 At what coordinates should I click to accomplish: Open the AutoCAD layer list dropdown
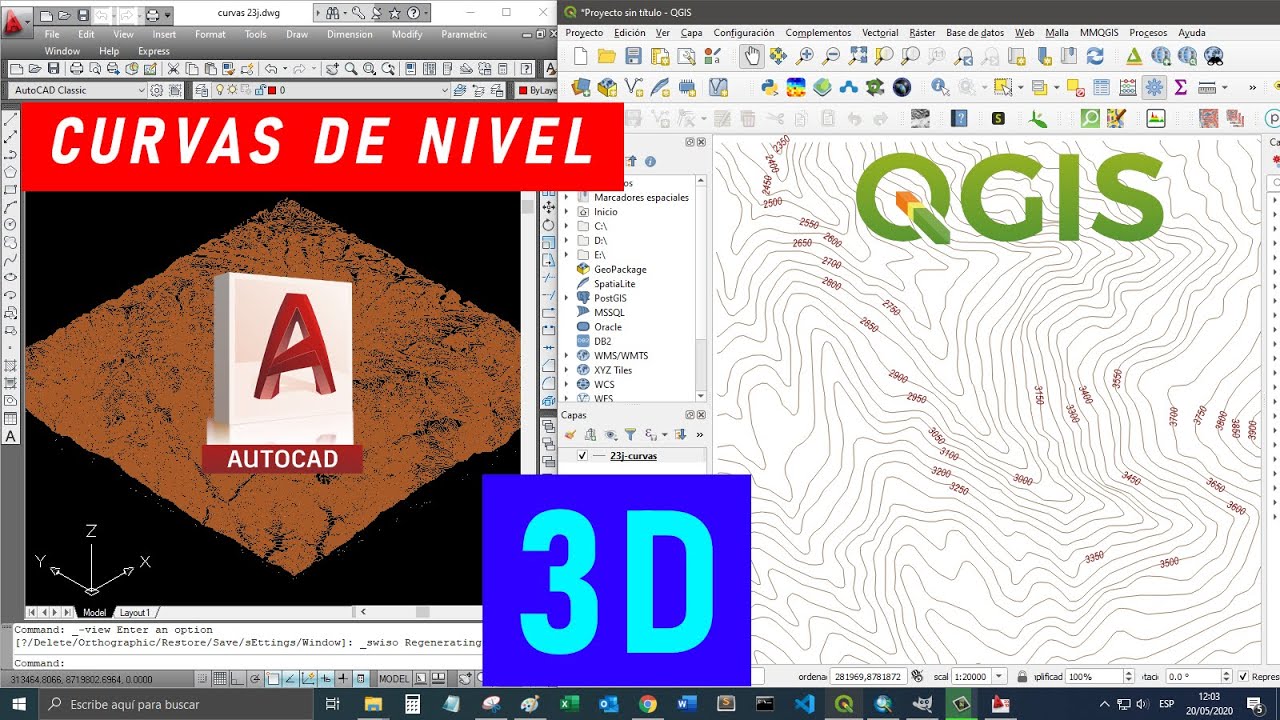click(443, 90)
